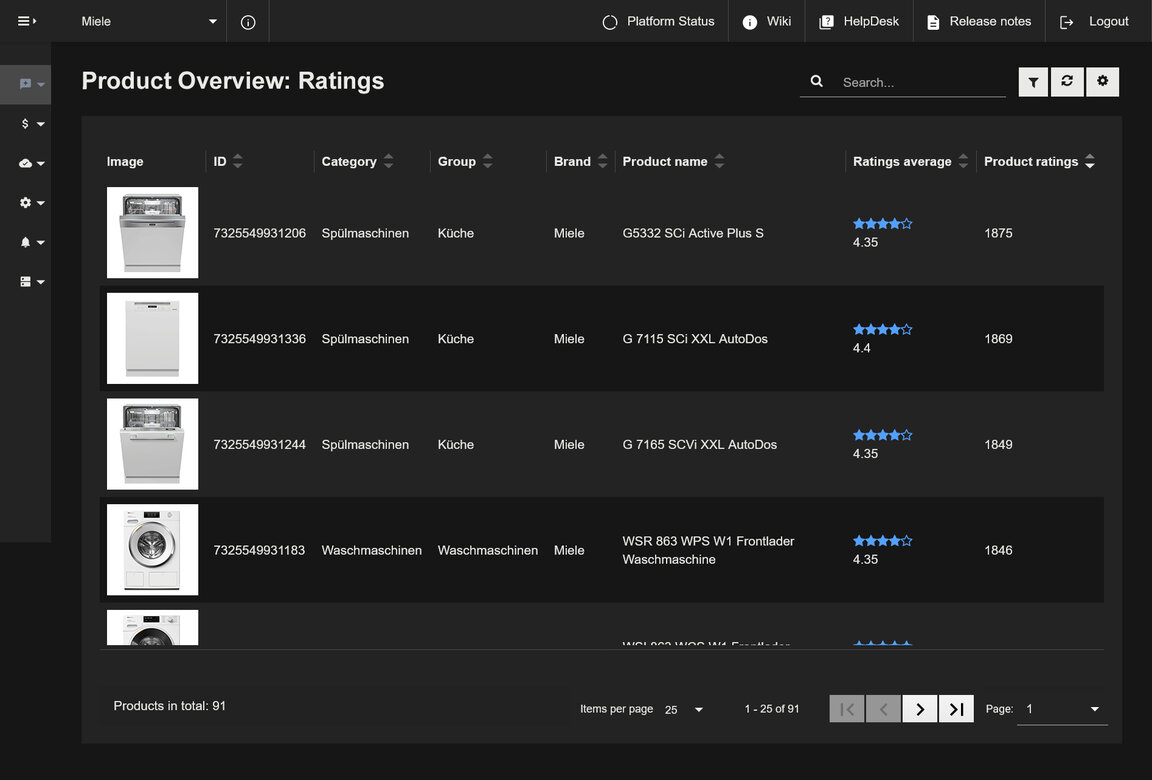Toggle the sidebar menu hamburger icon
Image resolution: width=1152 pixels, height=780 pixels.
(x=26, y=21)
